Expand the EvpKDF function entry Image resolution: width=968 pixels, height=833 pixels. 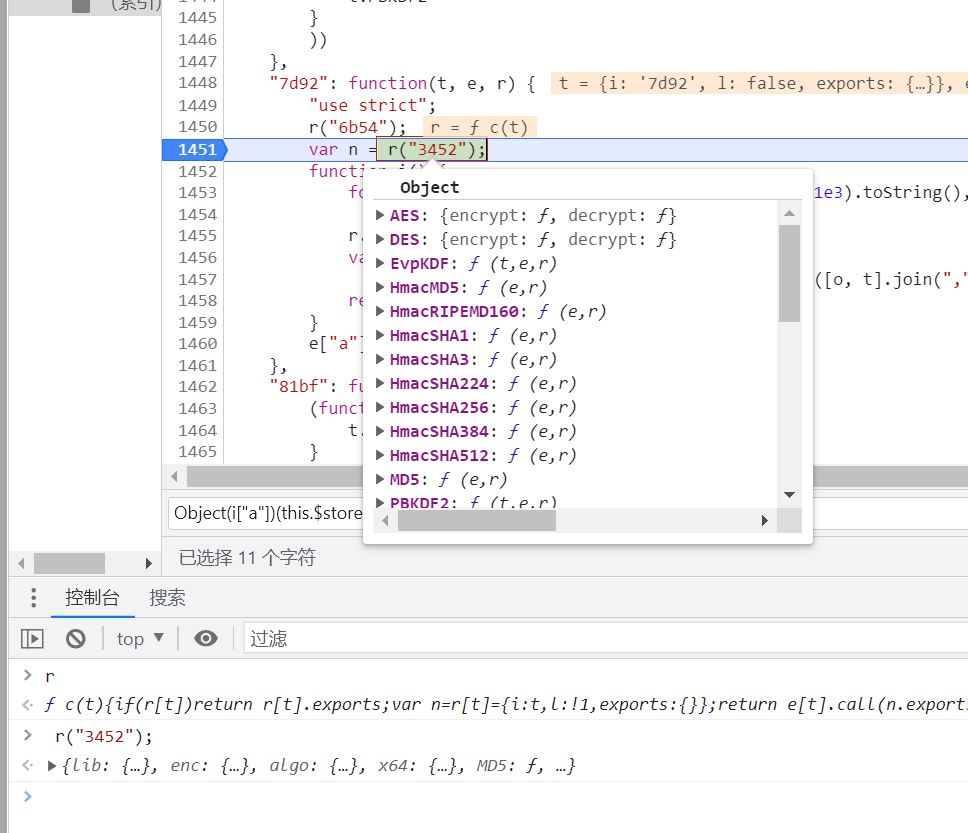pyautogui.click(x=380, y=263)
